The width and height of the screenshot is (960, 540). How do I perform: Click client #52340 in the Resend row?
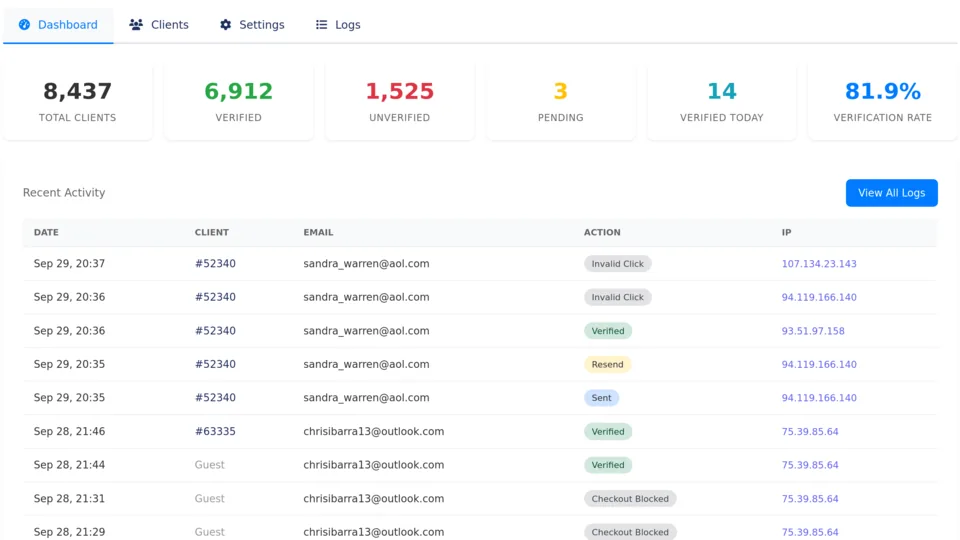click(x=215, y=364)
